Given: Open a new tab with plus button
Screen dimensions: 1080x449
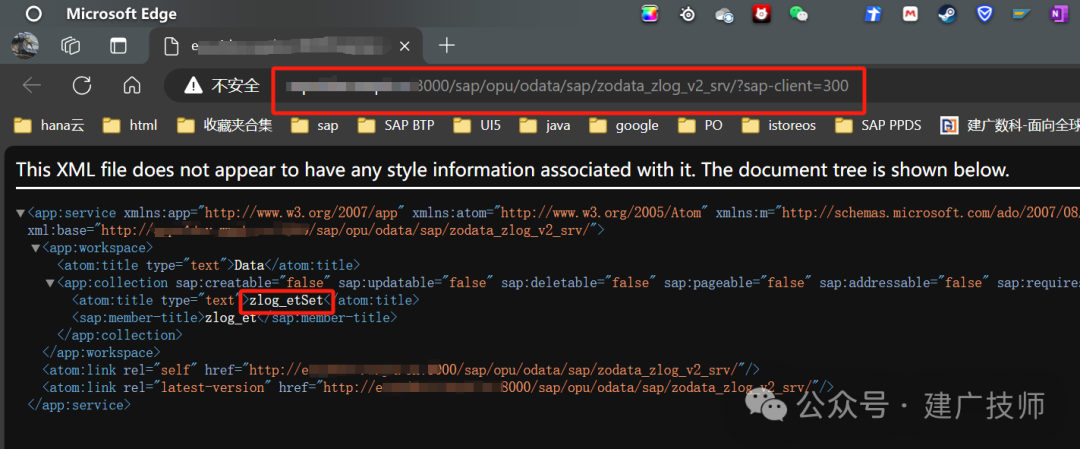Looking at the screenshot, I should [448, 45].
